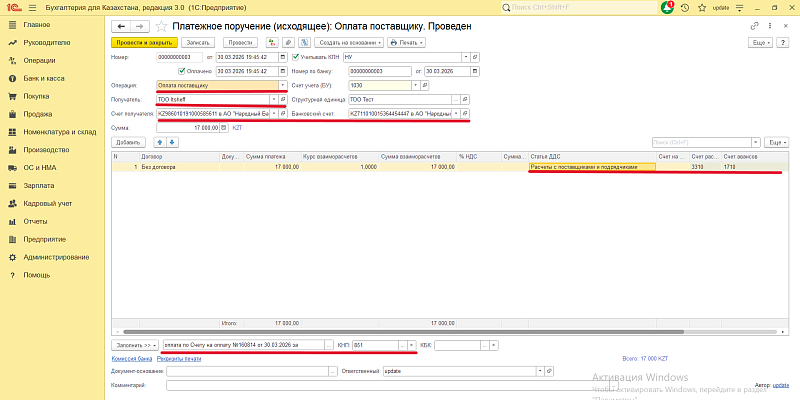Click the back navigation arrow
This screenshot has width=800, height=400.
click(x=121, y=26)
